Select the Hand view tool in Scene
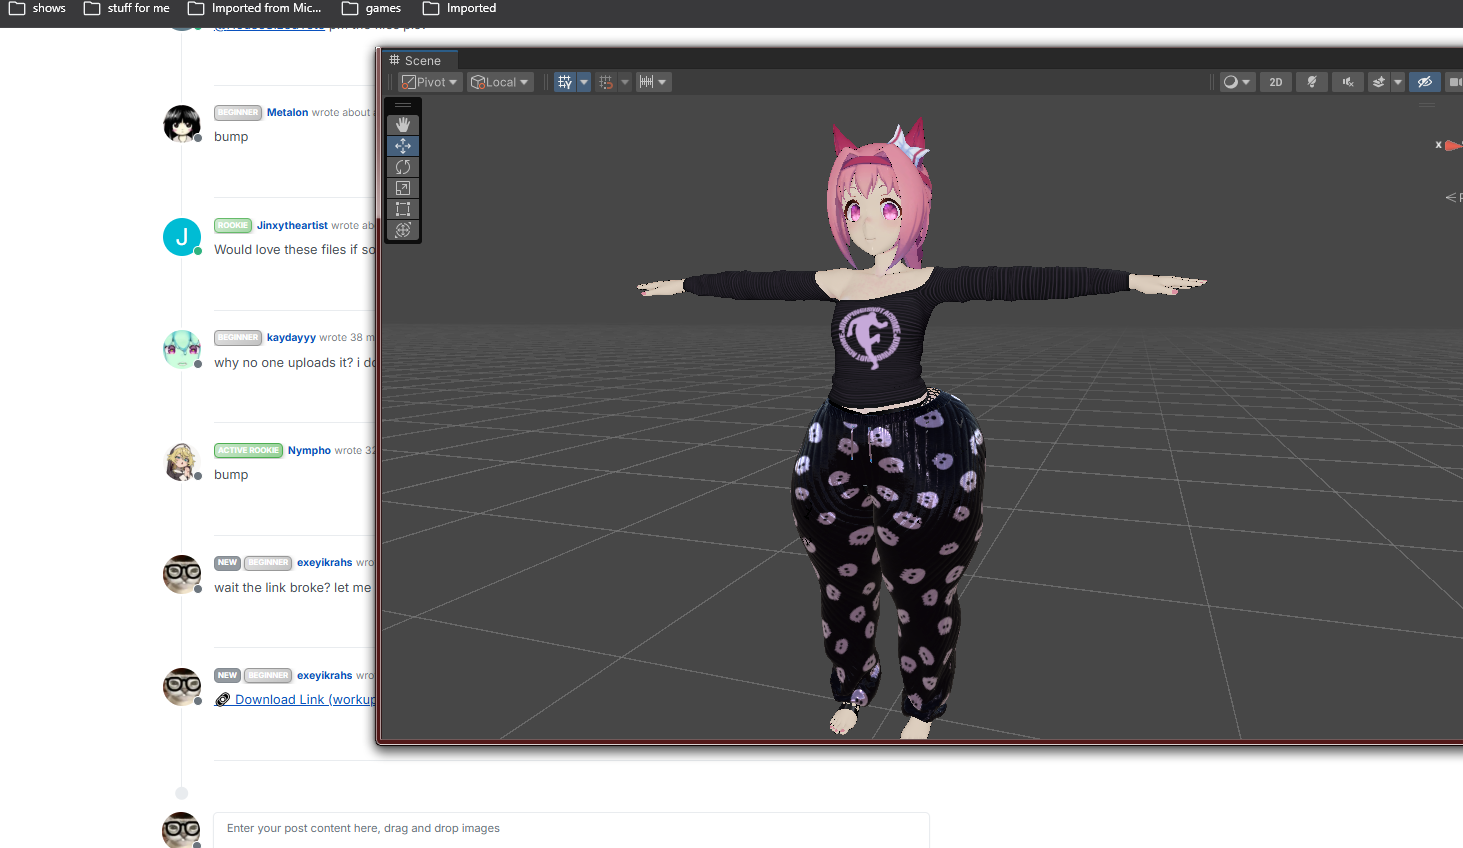Viewport: 1463px width, 848px height. pos(403,125)
